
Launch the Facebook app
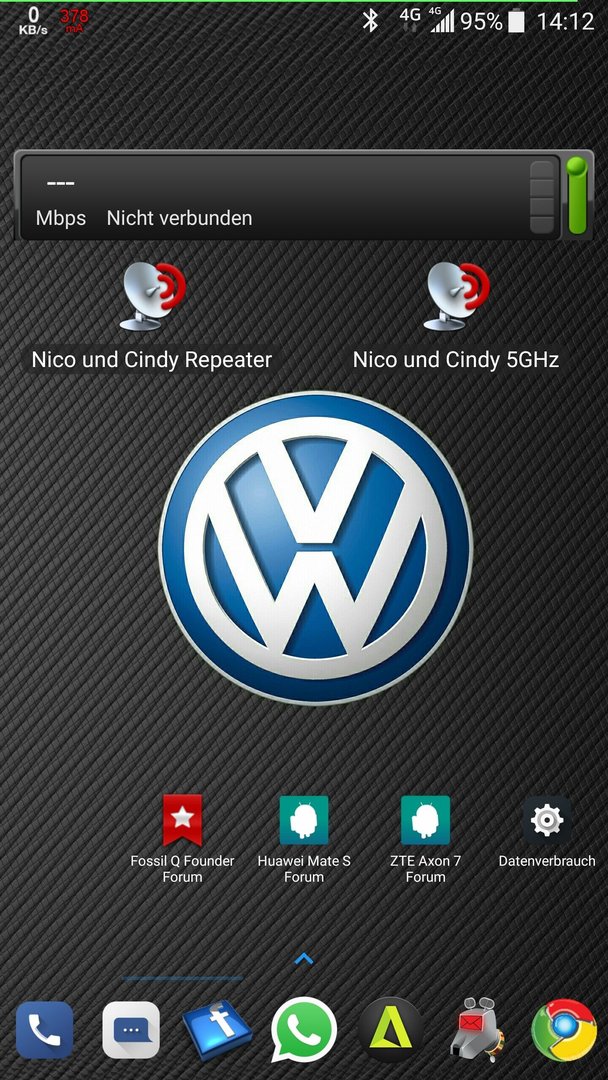click(217, 1030)
